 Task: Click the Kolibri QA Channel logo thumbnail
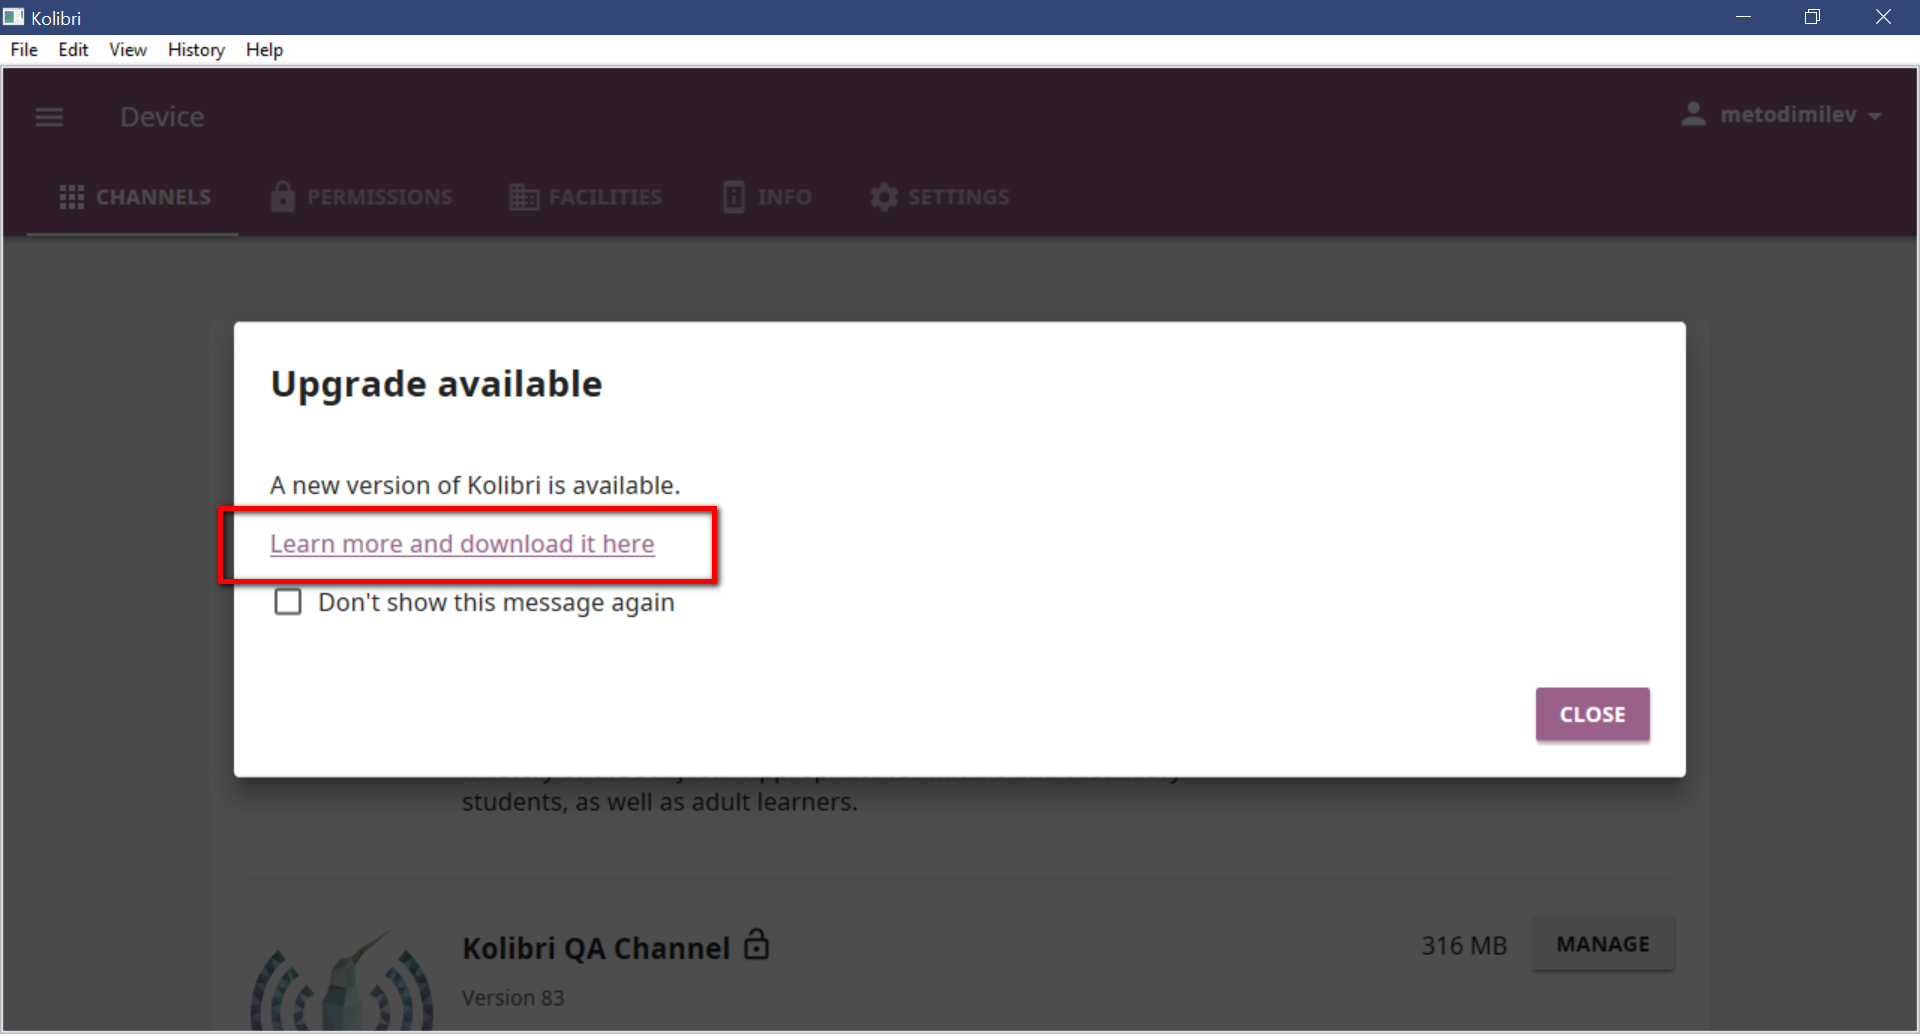click(341, 981)
